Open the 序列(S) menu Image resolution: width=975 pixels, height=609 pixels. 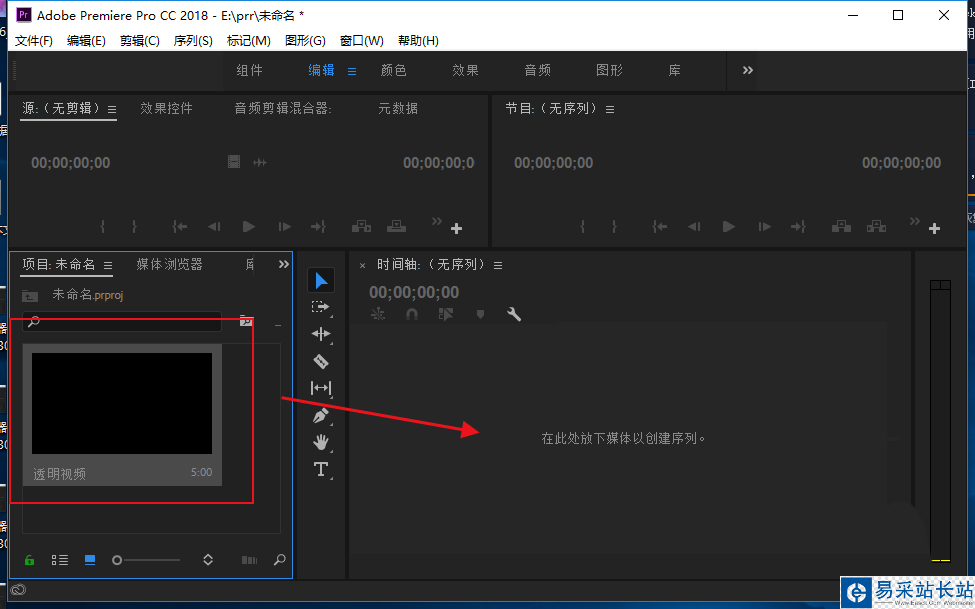point(193,40)
